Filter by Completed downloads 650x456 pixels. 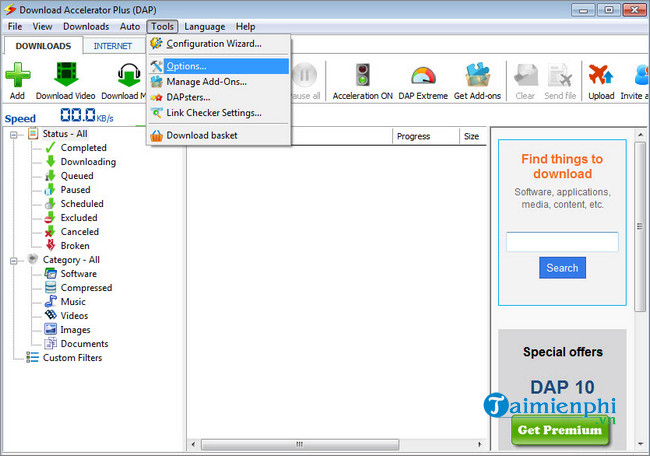[83, 148]
